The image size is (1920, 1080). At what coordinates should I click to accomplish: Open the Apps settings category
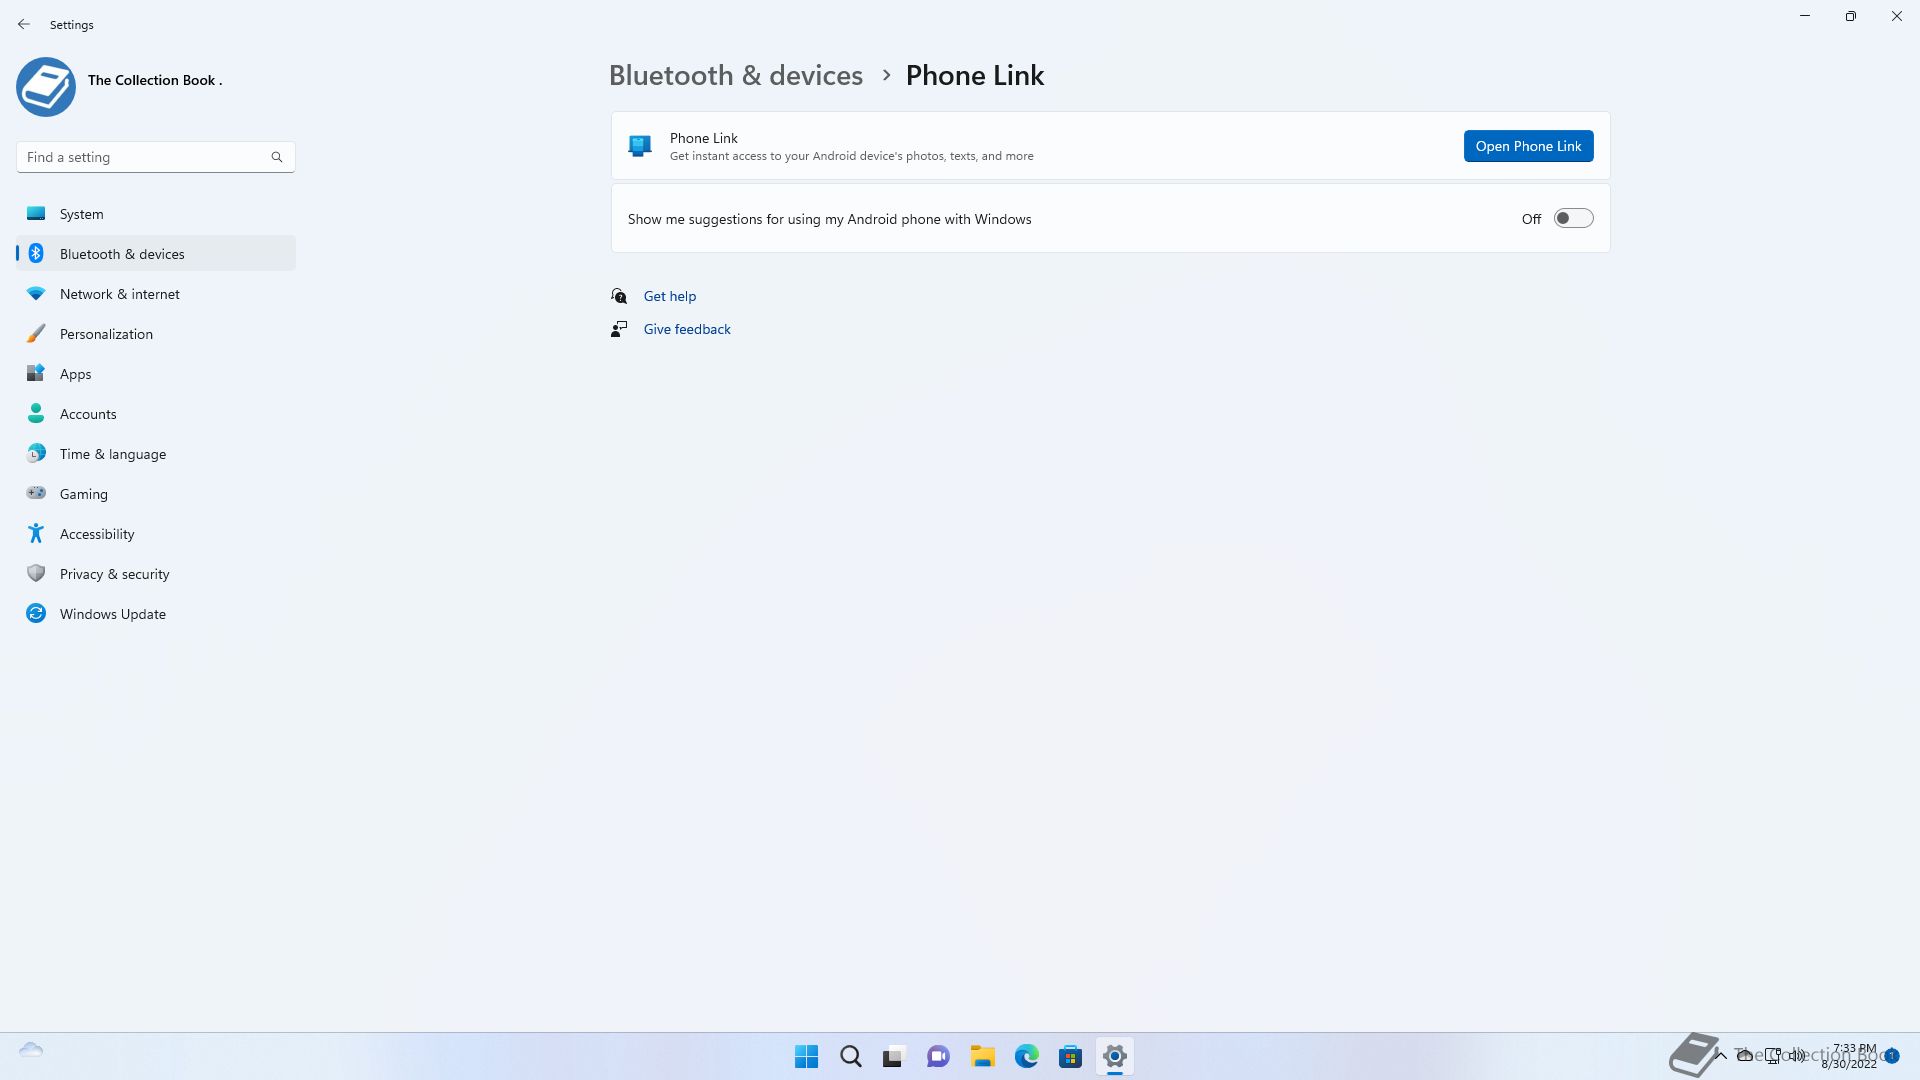(156, 373)
